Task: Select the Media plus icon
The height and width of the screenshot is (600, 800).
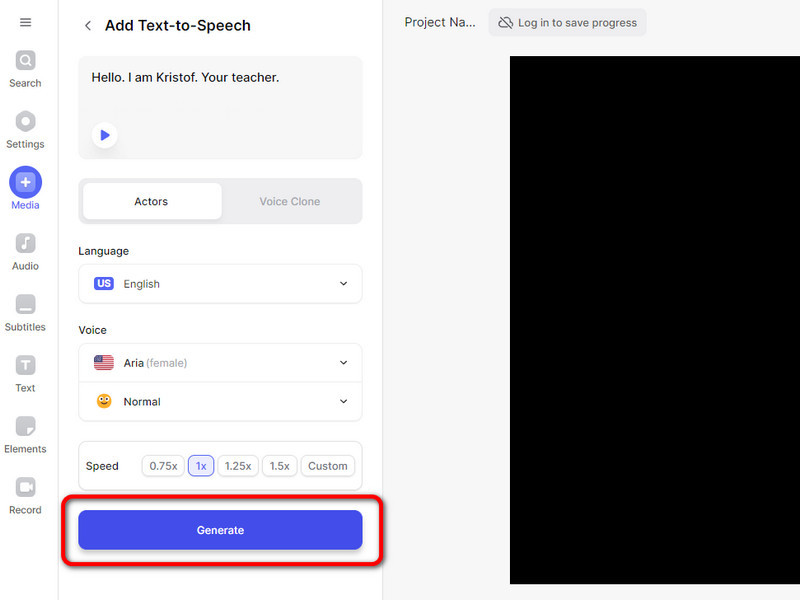Action: tap(25, 183)
